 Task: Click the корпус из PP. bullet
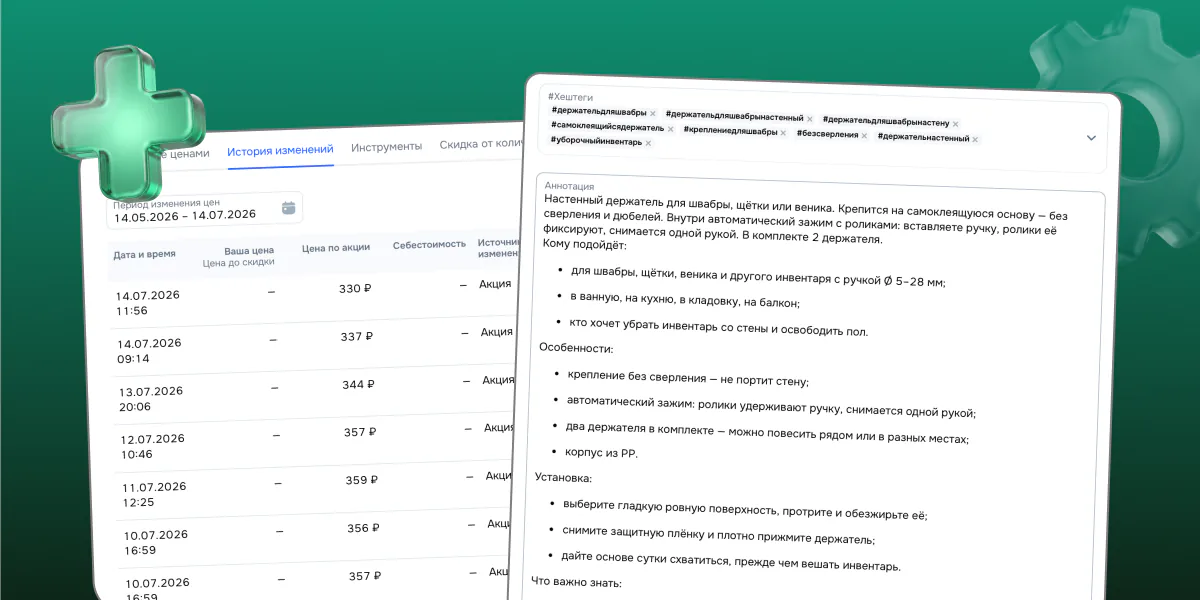coord(602,453)
